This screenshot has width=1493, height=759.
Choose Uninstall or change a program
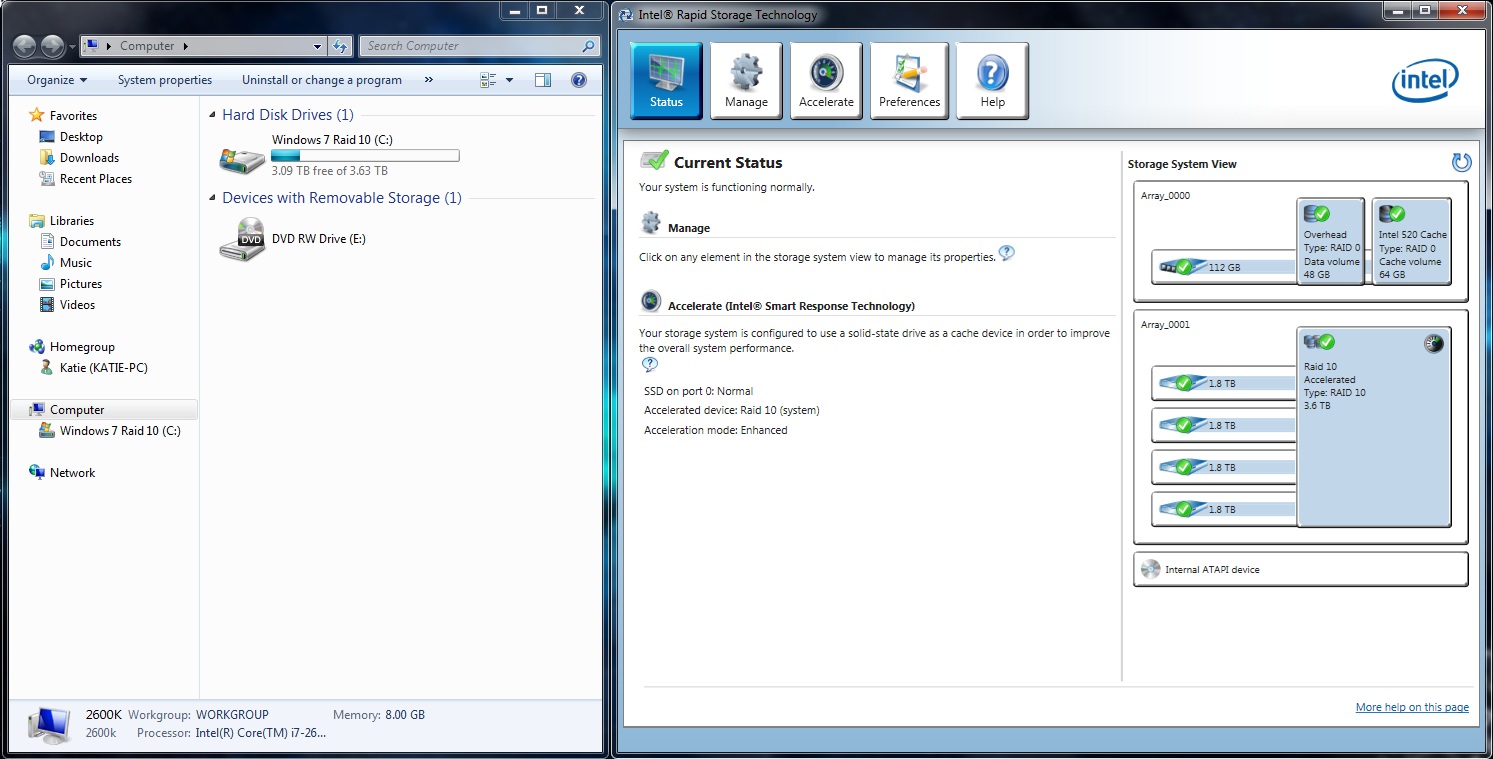(x=322, y=80)
